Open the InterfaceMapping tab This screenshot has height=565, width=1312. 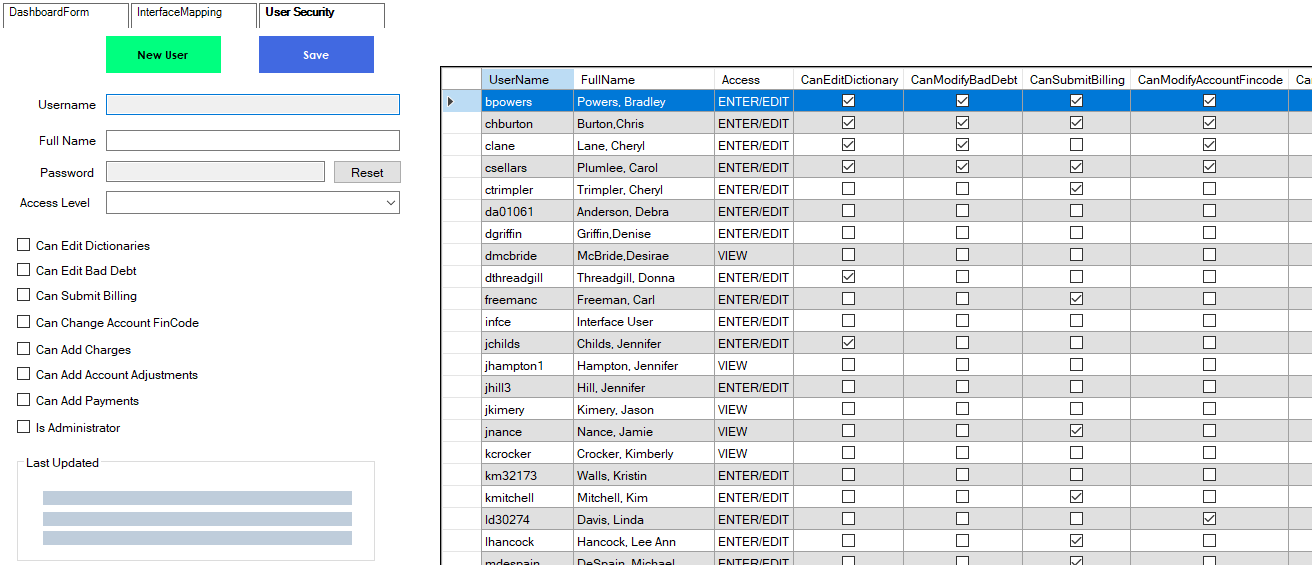pyautogui.click(x=180, y=13)
